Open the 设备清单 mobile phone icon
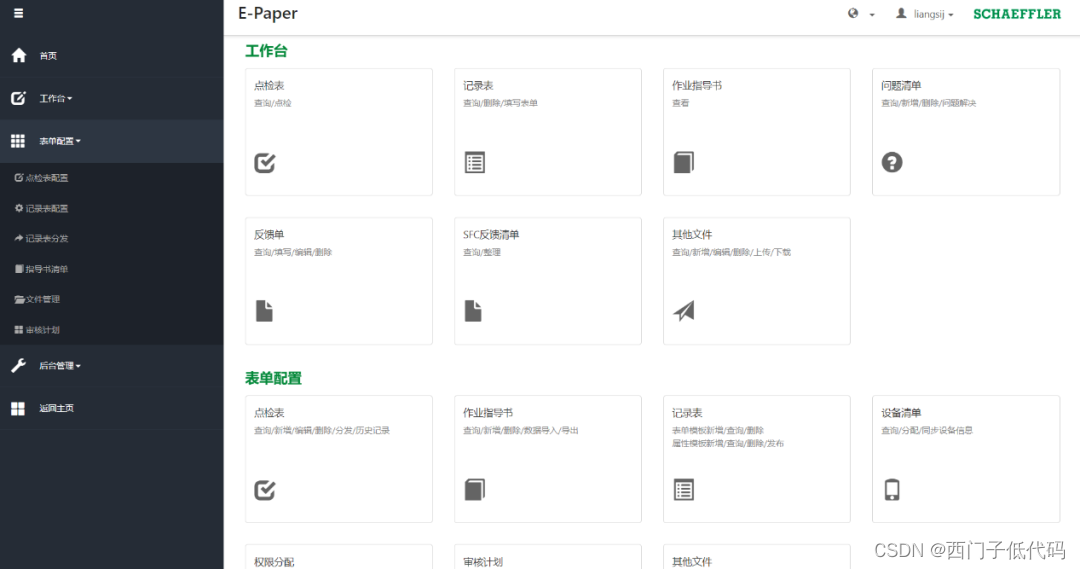 tap(892, 490)
